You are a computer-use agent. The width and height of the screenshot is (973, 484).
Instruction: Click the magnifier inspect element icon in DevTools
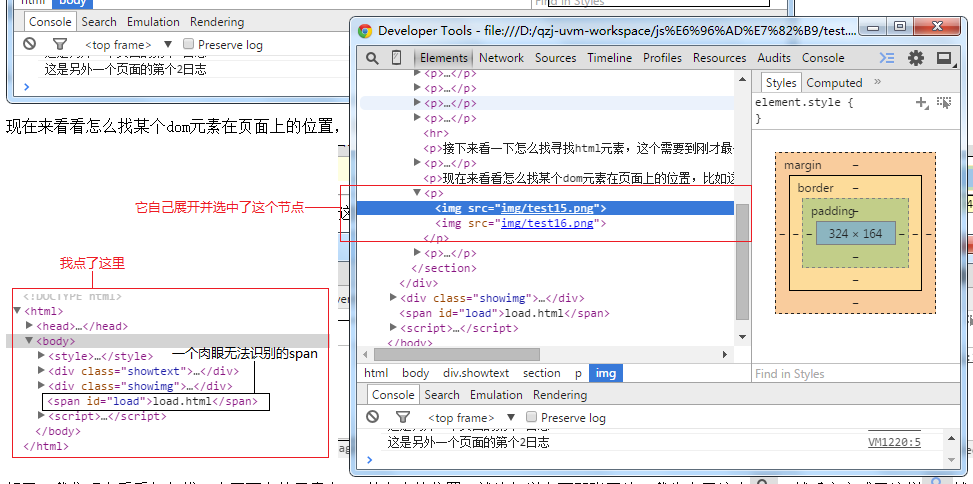coord(372,58)
